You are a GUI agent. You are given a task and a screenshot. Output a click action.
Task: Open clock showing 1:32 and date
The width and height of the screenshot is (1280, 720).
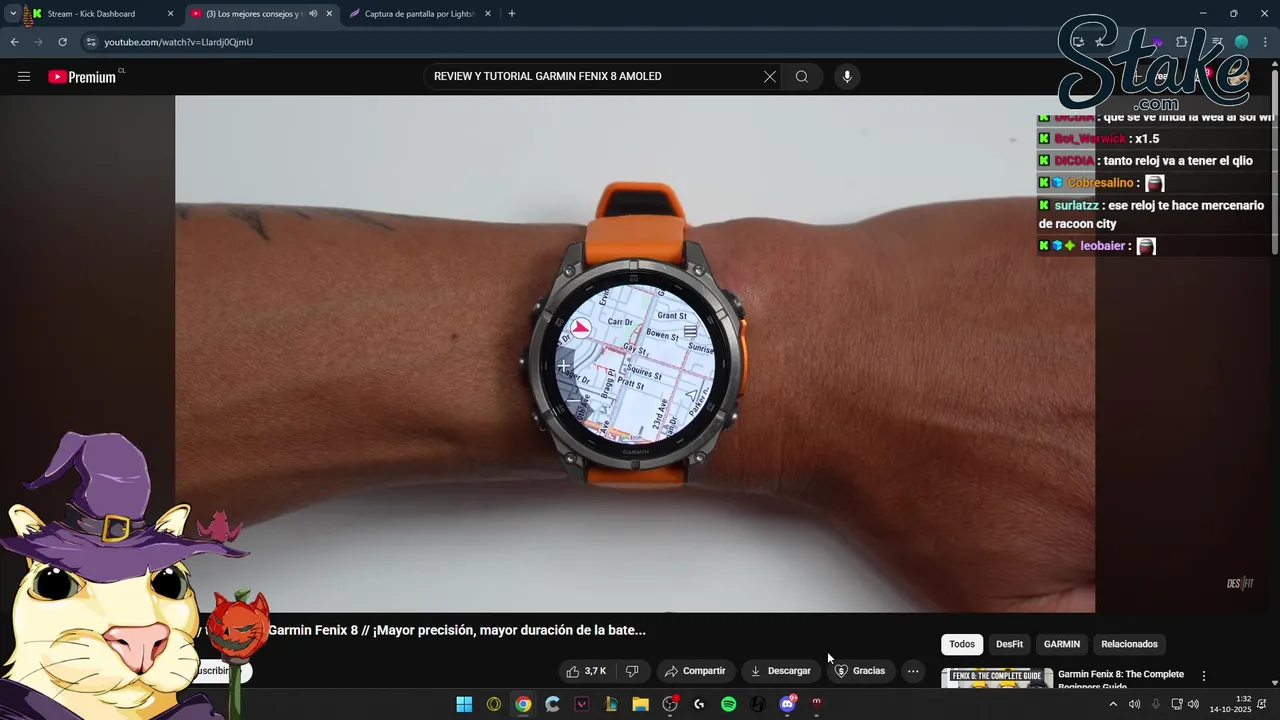(1230, 704)
